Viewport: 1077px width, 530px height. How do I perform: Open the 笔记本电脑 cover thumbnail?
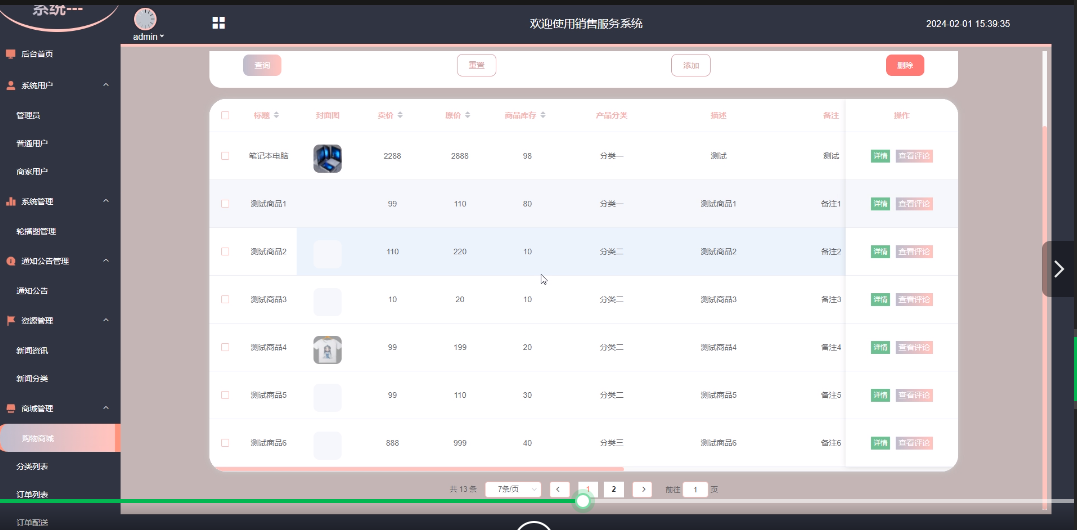pos(328,158)
